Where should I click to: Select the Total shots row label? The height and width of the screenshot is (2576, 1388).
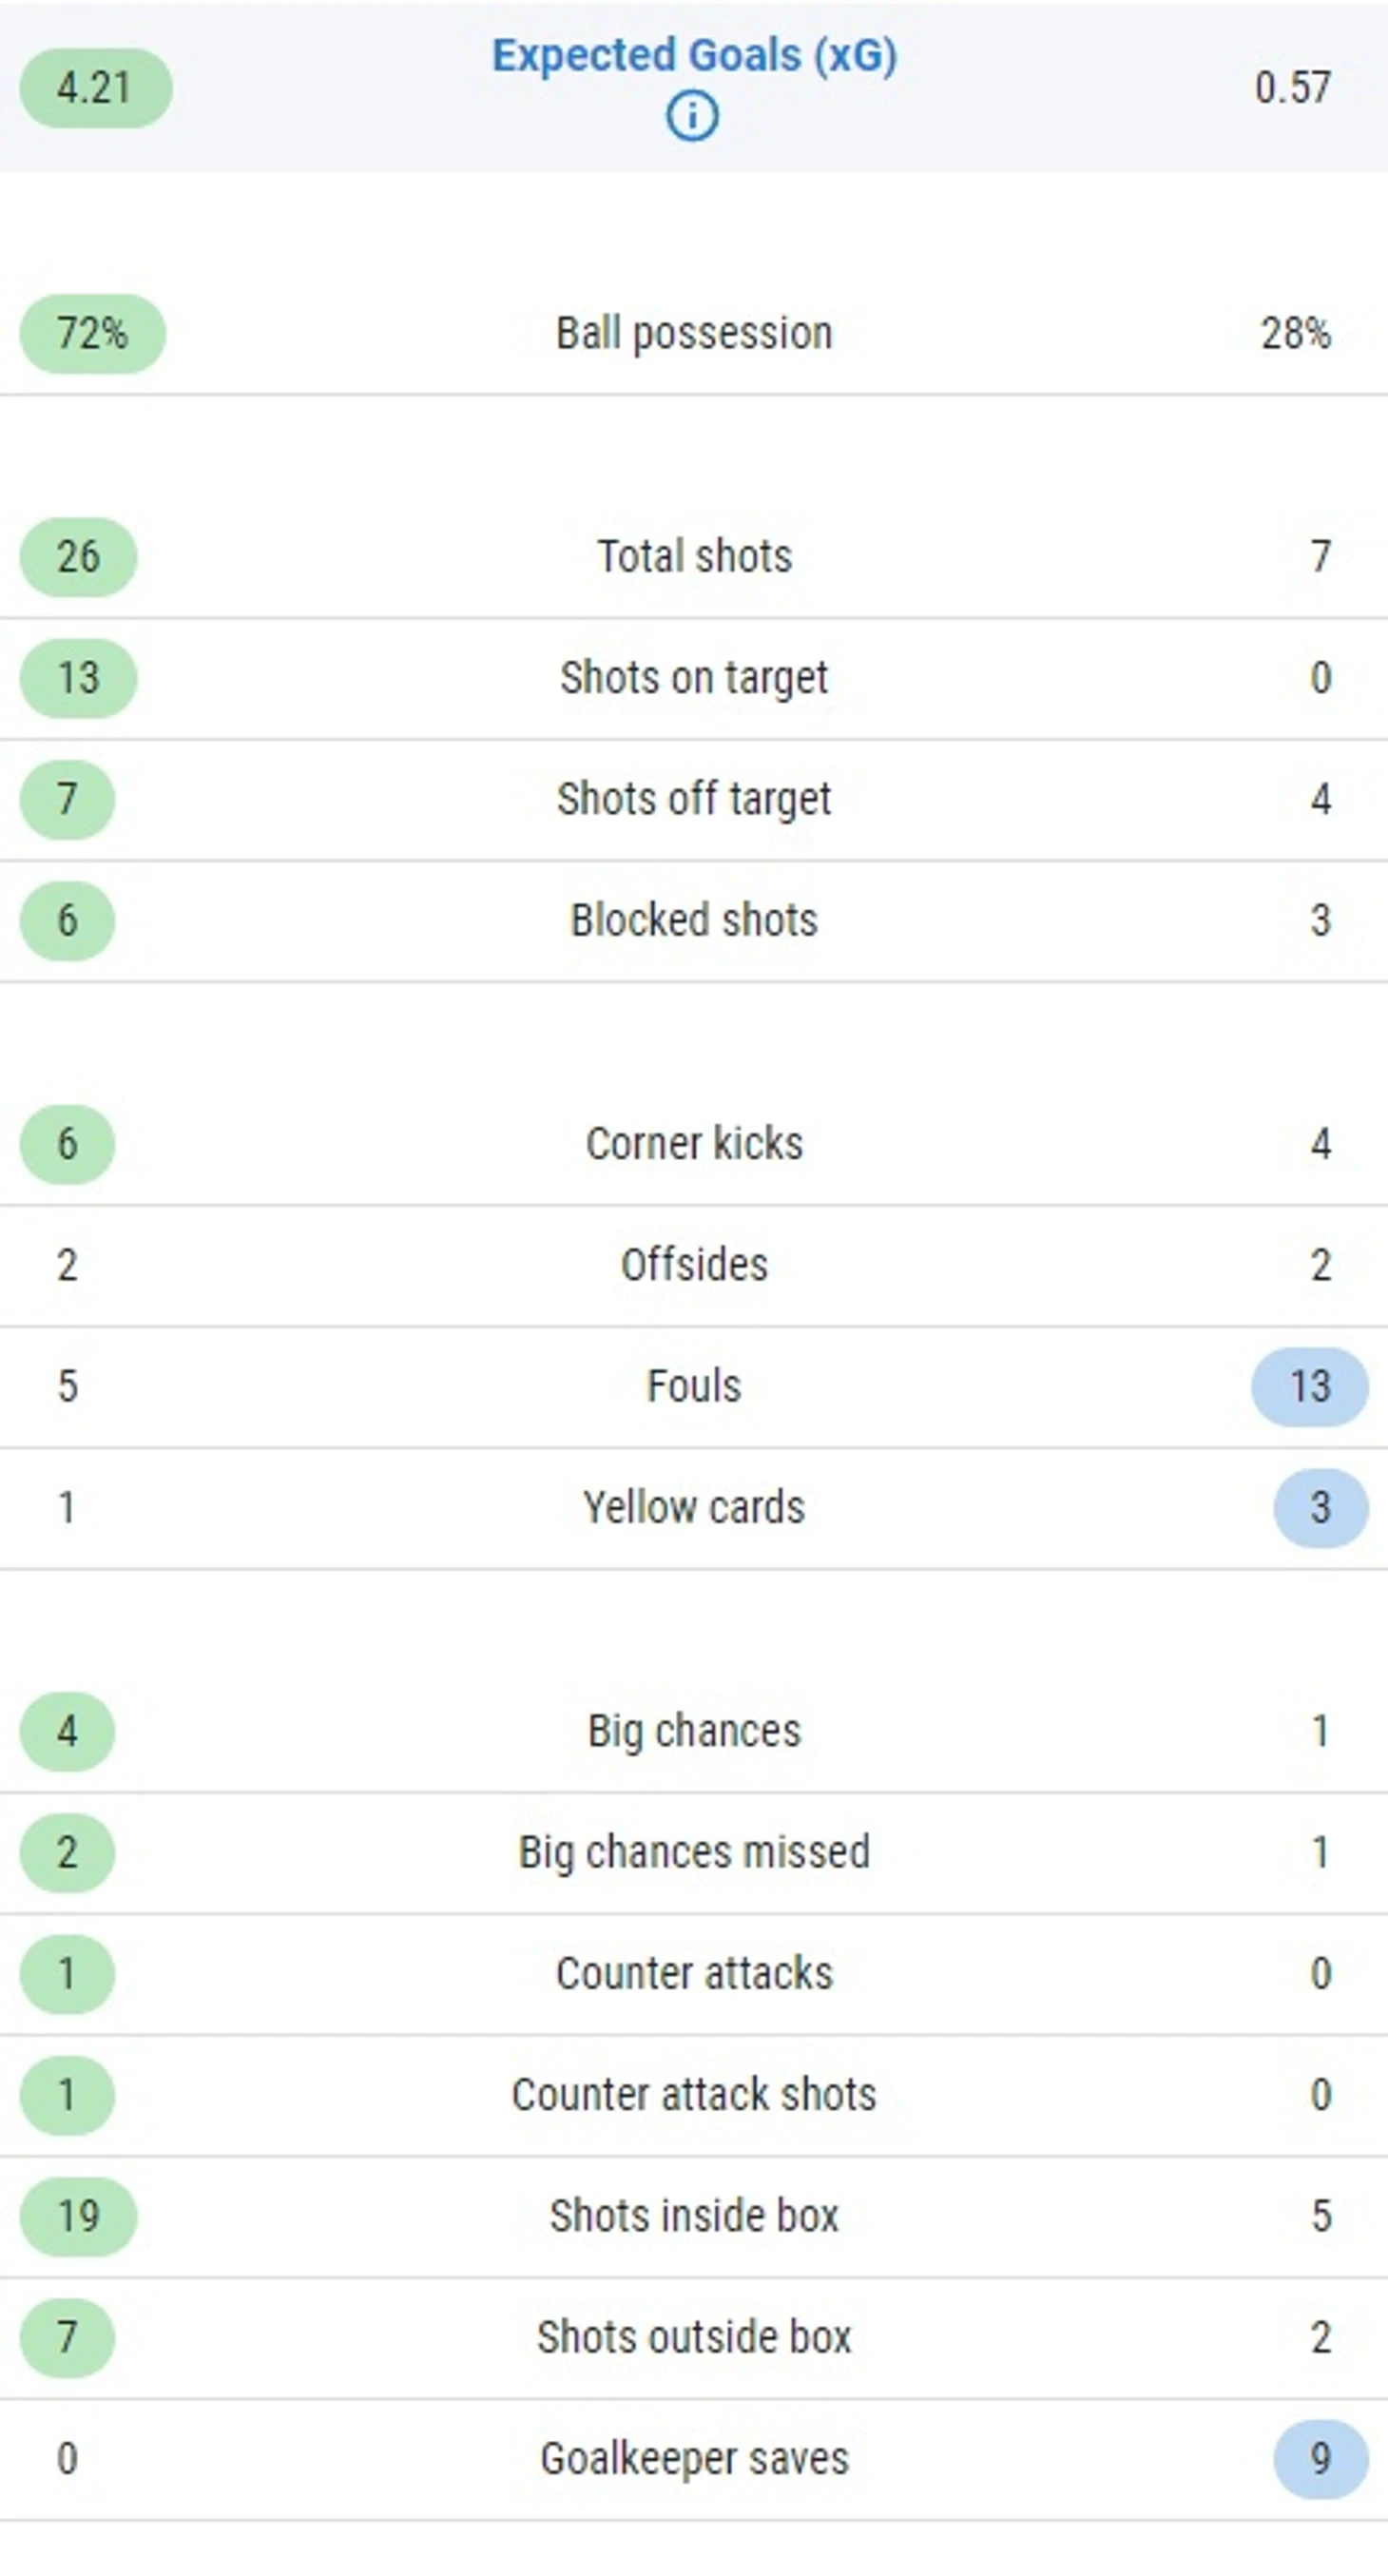pyautogui.click(x=694, y=556)
